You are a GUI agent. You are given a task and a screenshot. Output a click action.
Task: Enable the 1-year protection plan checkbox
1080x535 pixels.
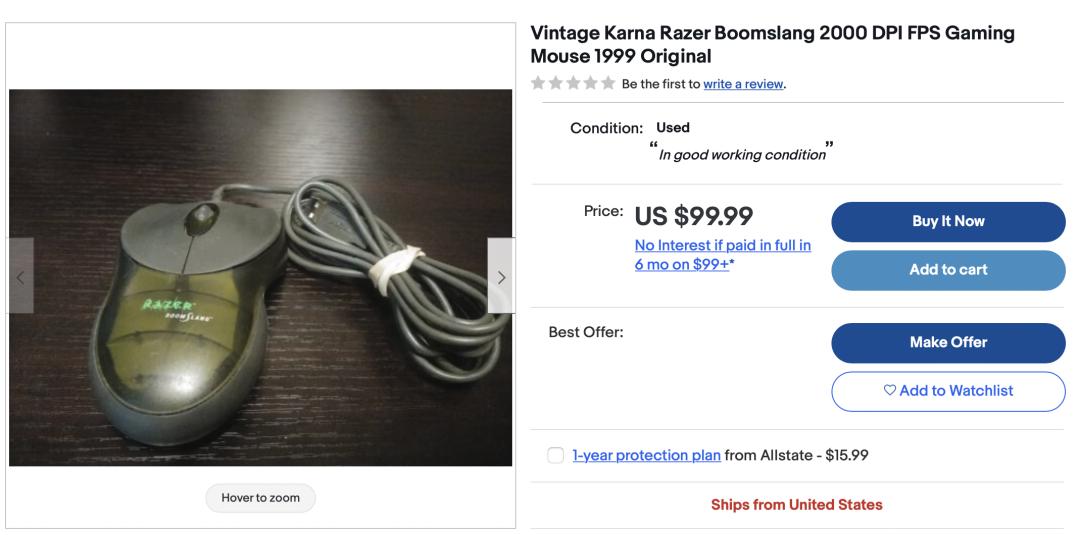[555, 456]
